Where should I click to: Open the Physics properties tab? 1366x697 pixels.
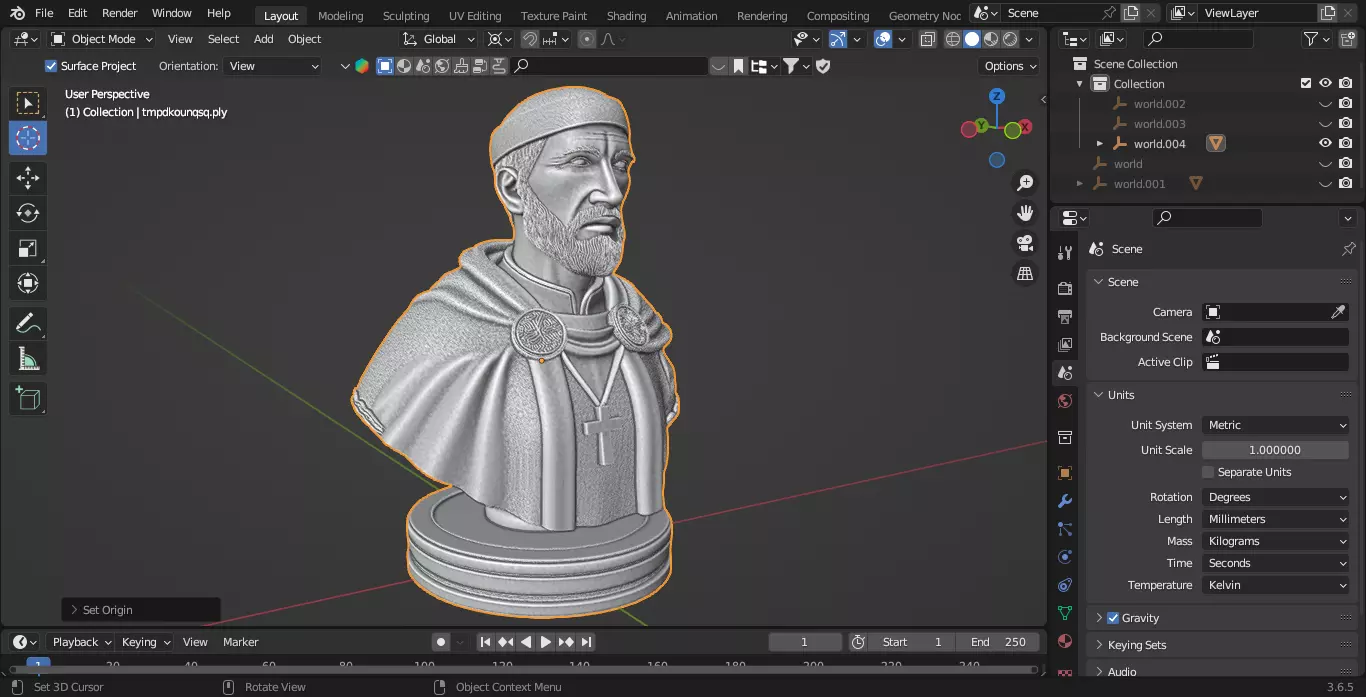coord(1065,557)
